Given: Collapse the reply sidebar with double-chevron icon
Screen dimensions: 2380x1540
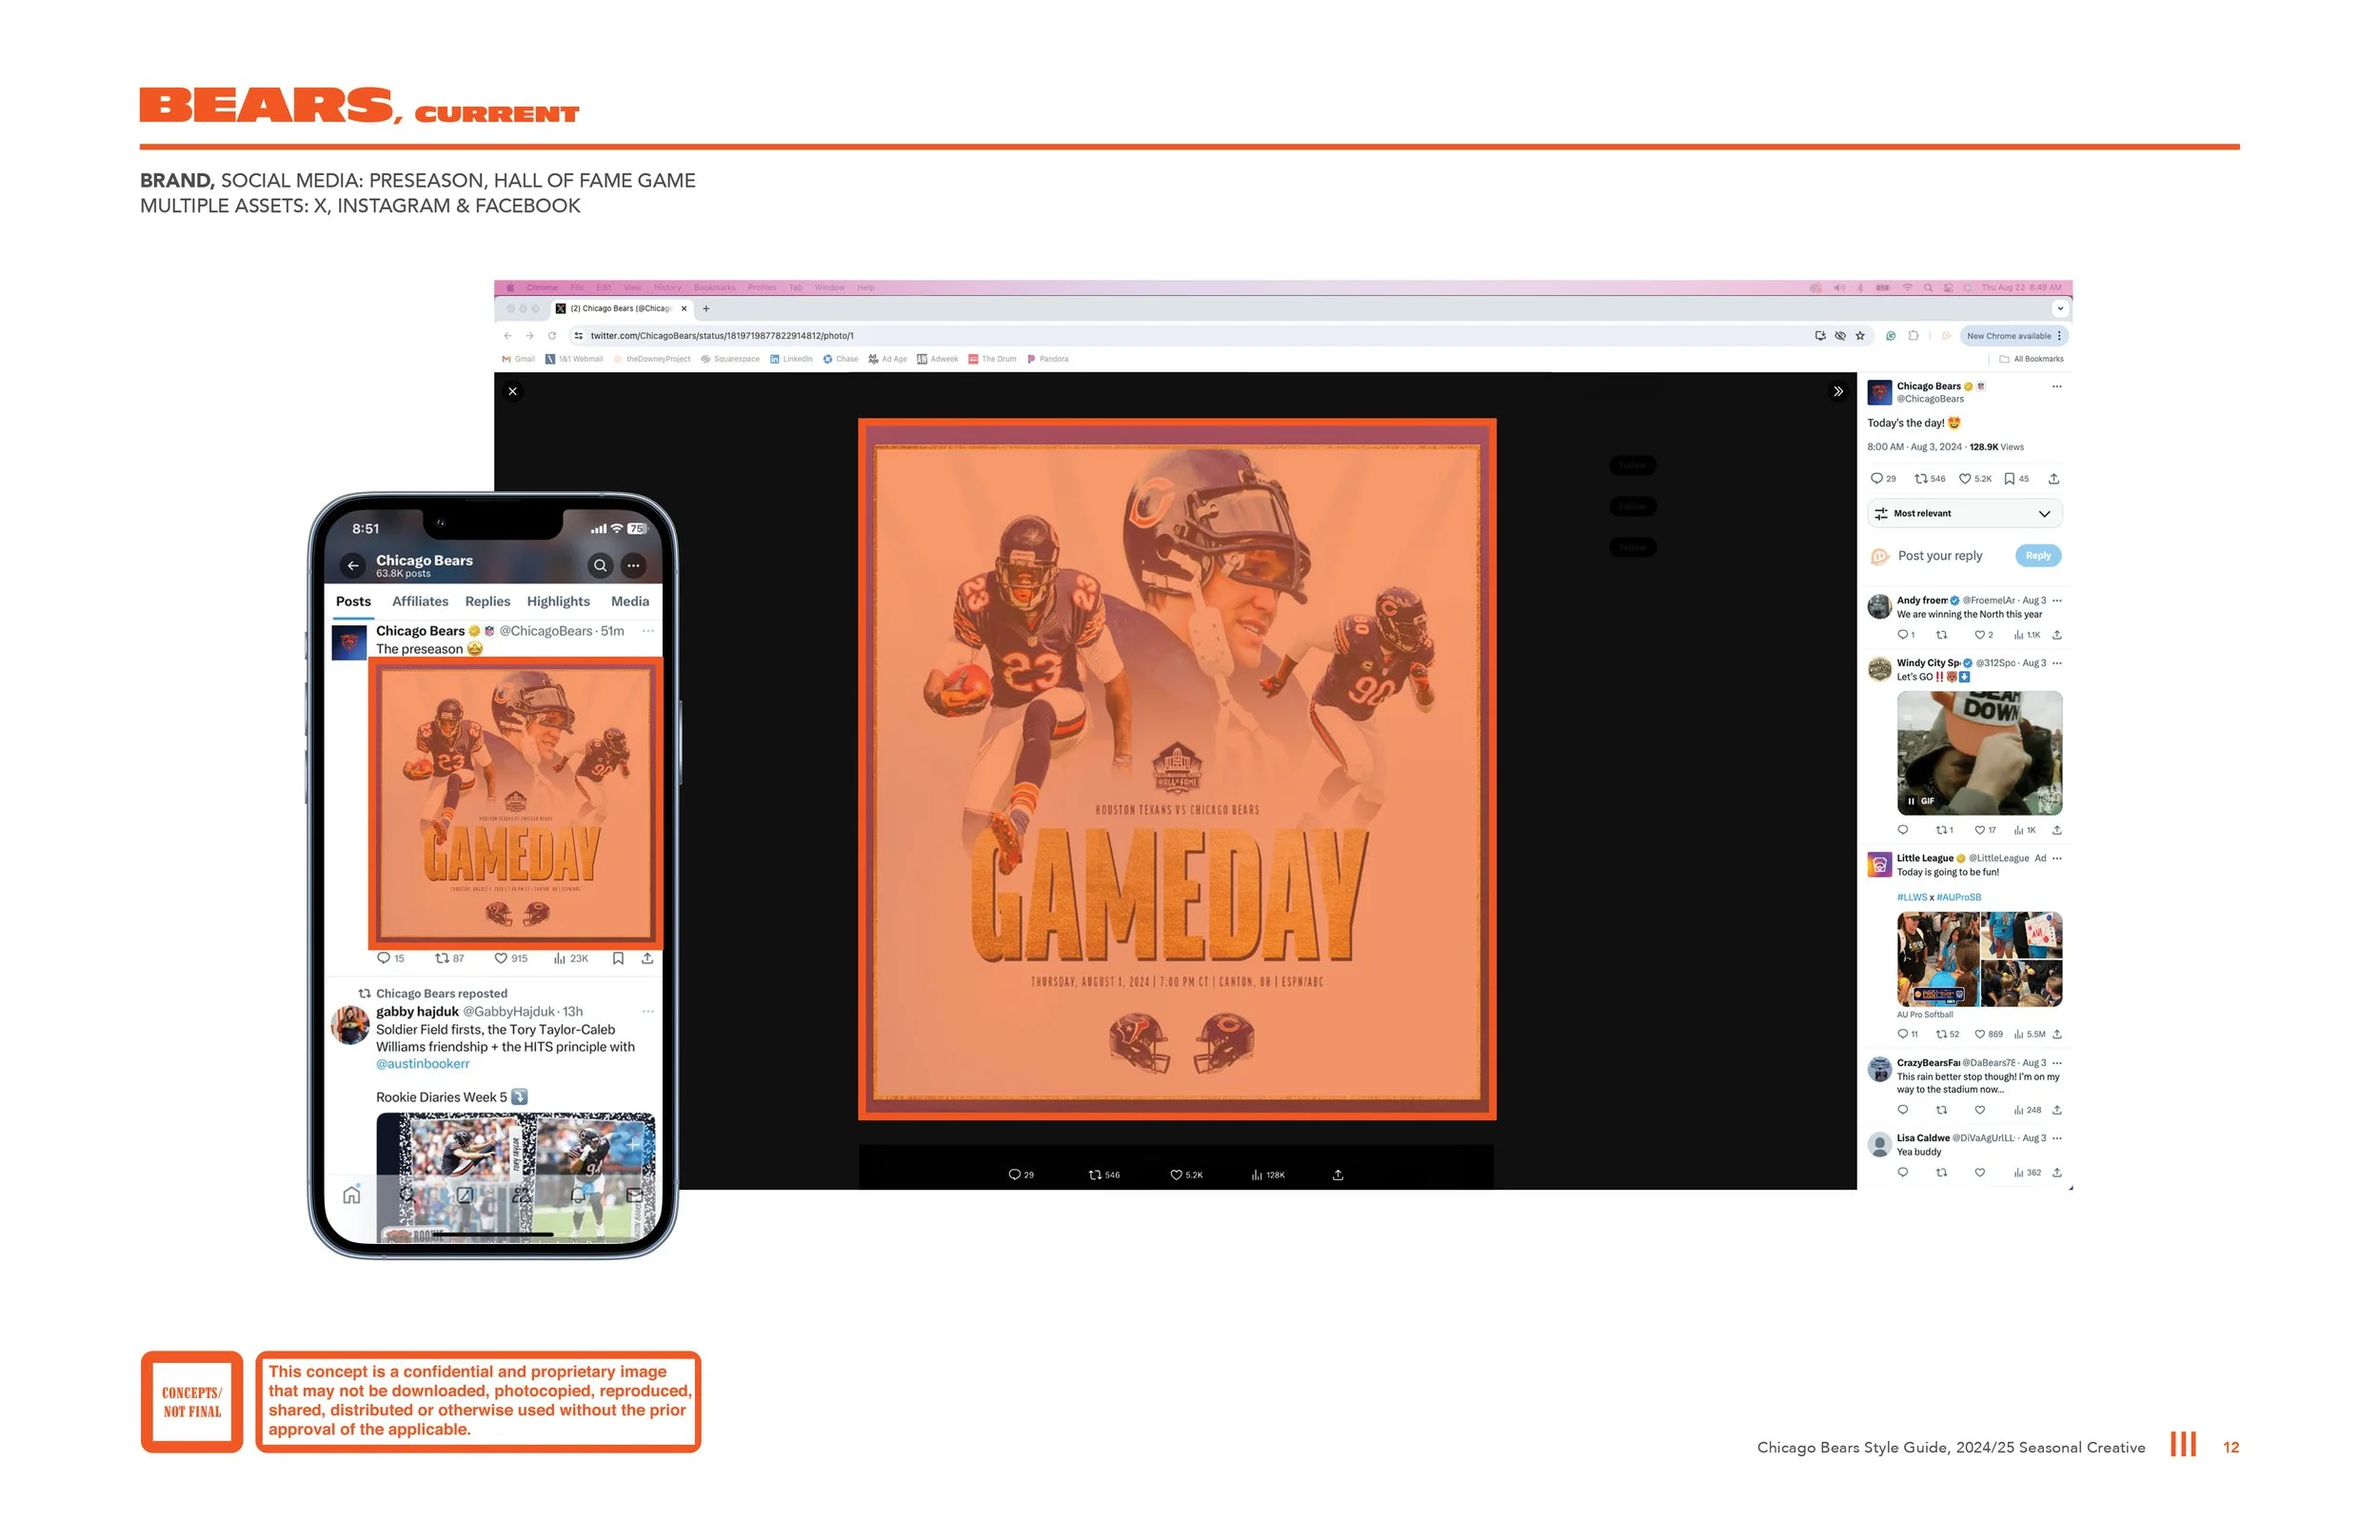Looking at the screenshot, I should [x=1838, y=391].
